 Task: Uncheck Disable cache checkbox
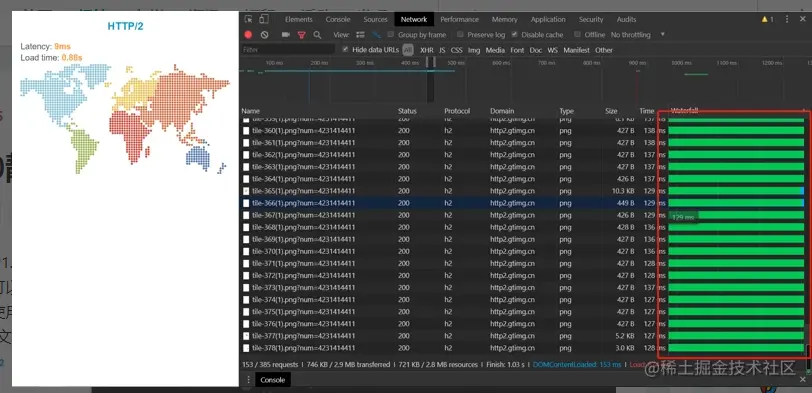[514, 34]
